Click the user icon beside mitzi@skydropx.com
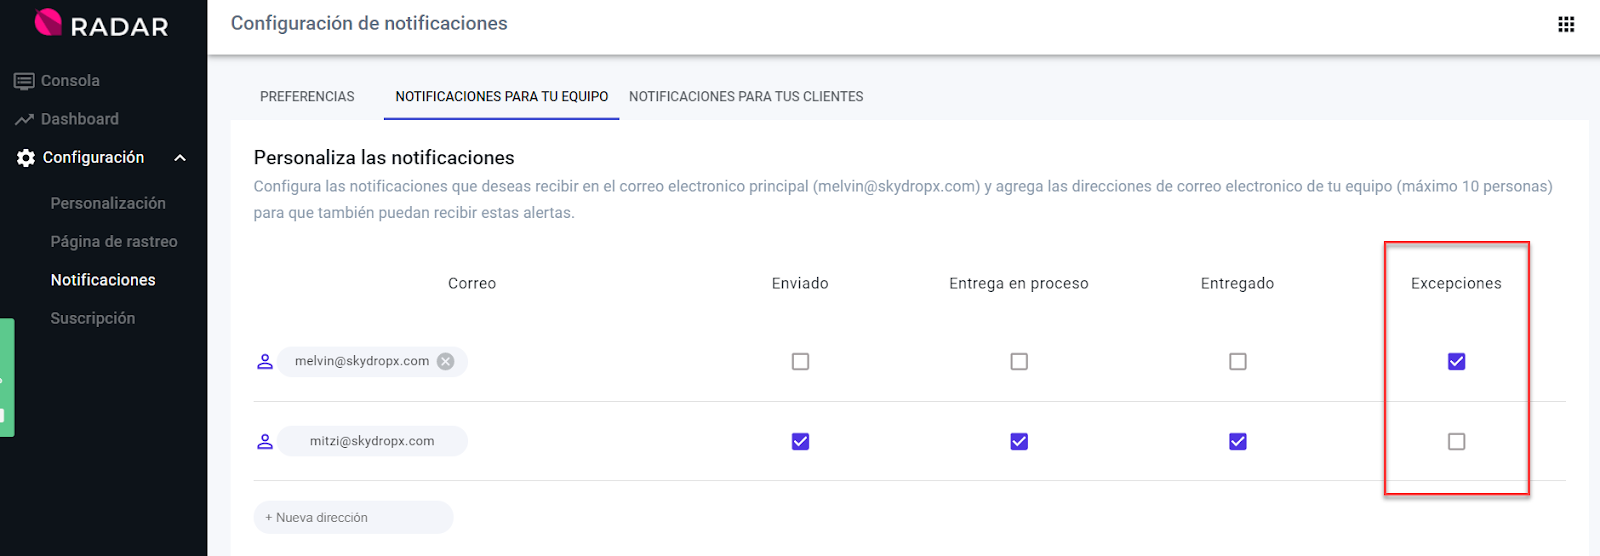The image size is (1600, 556). (265, 441)
